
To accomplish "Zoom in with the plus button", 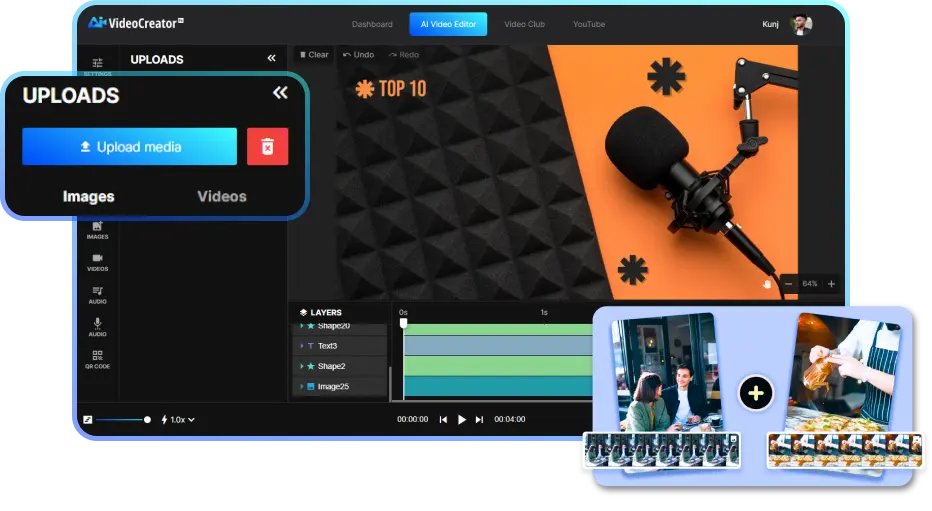I will point(832,284).
